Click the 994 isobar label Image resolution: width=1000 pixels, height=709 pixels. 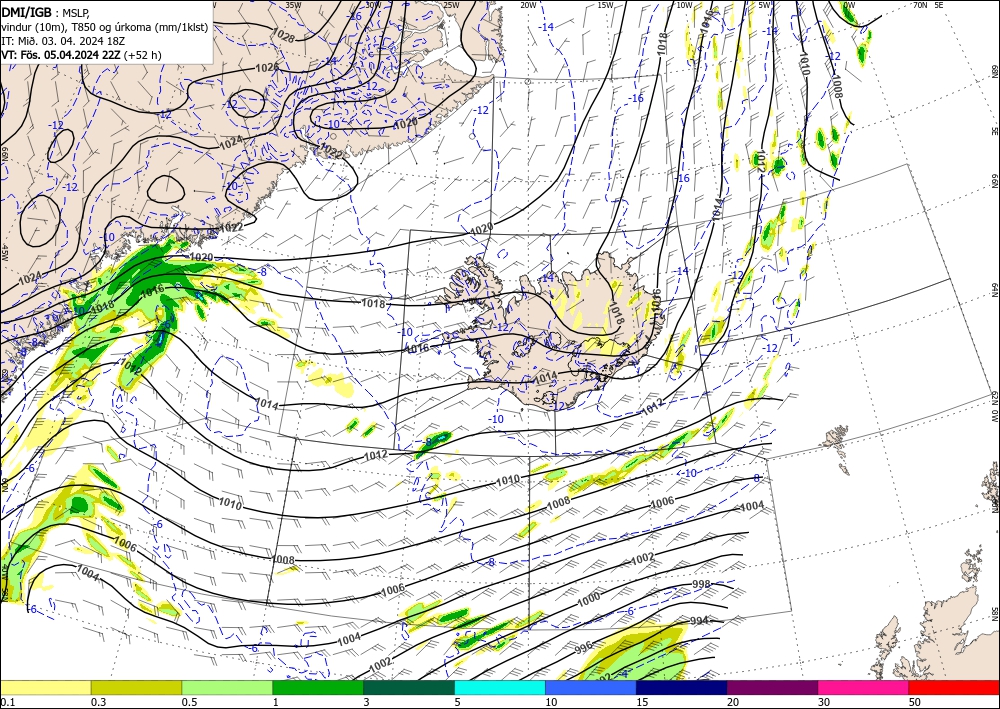[699, 620]
